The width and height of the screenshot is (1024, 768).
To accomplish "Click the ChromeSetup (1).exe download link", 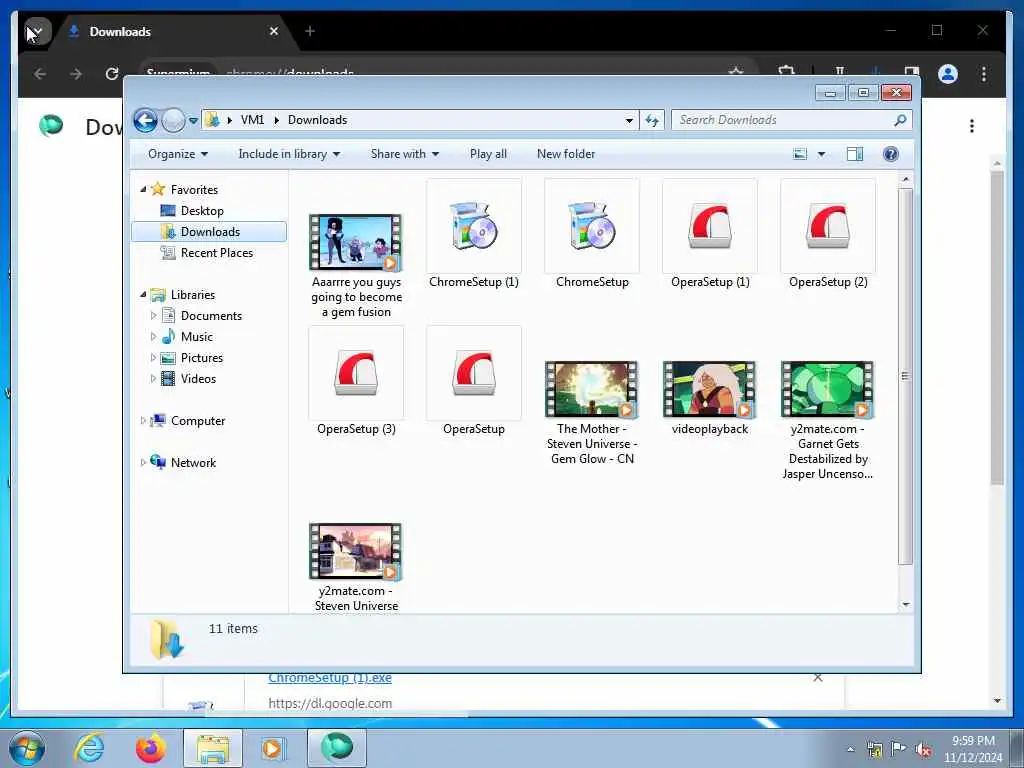I will (x=330, y=678).
